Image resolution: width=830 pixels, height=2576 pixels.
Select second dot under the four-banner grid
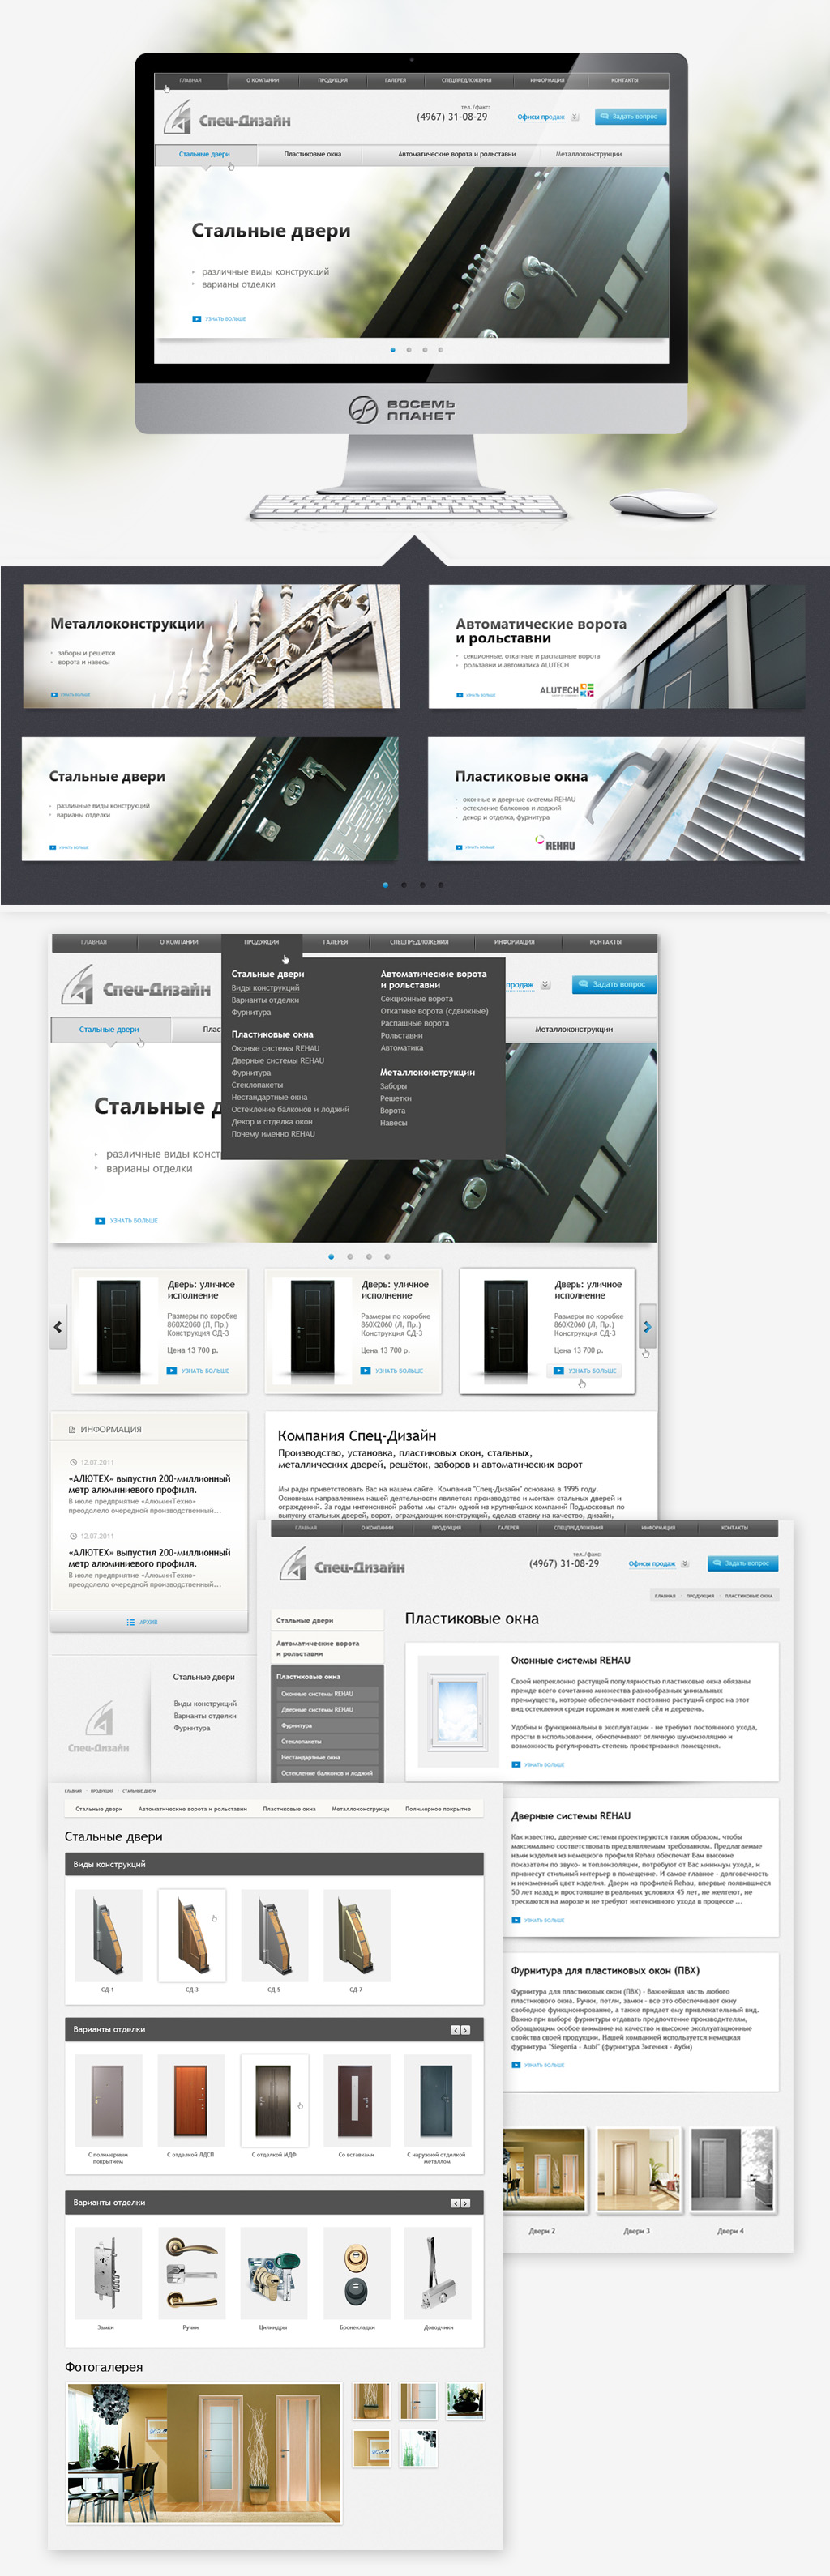404,885
